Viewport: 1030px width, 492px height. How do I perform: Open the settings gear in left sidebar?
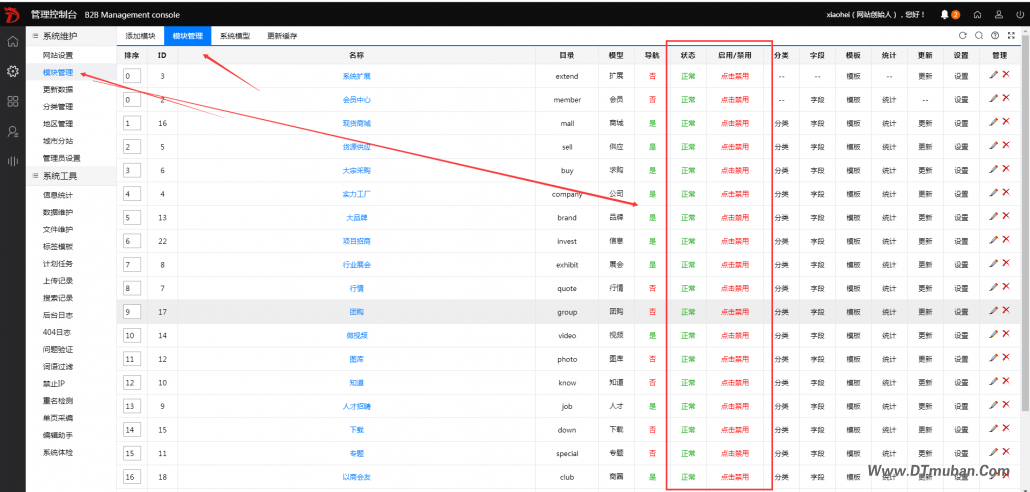(x=13, y=72)
